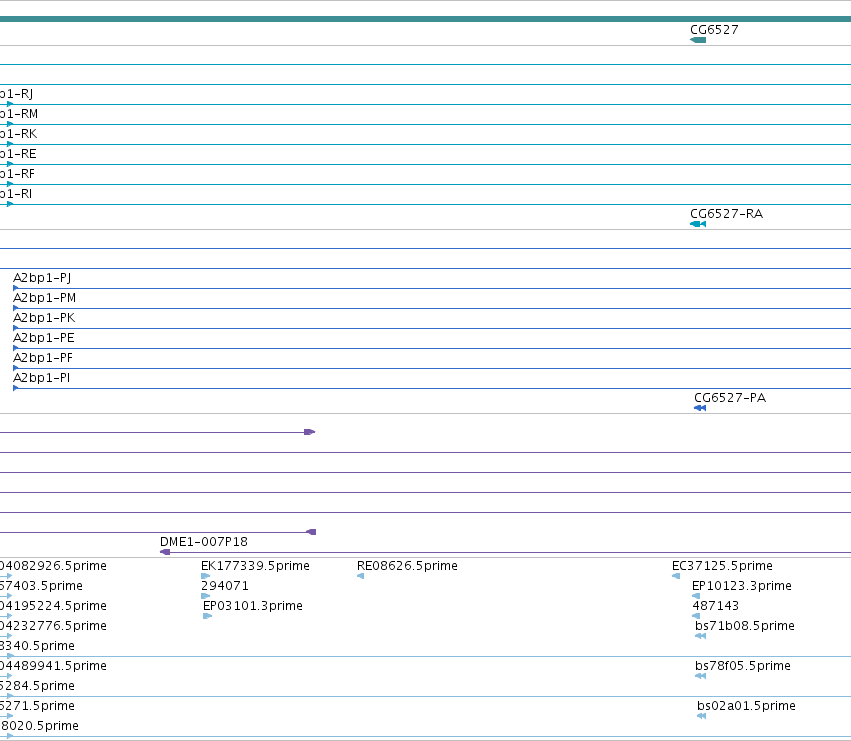Select the truncated transcript label ending in 1-RJ
851x741 pixels.
point(16,94)
